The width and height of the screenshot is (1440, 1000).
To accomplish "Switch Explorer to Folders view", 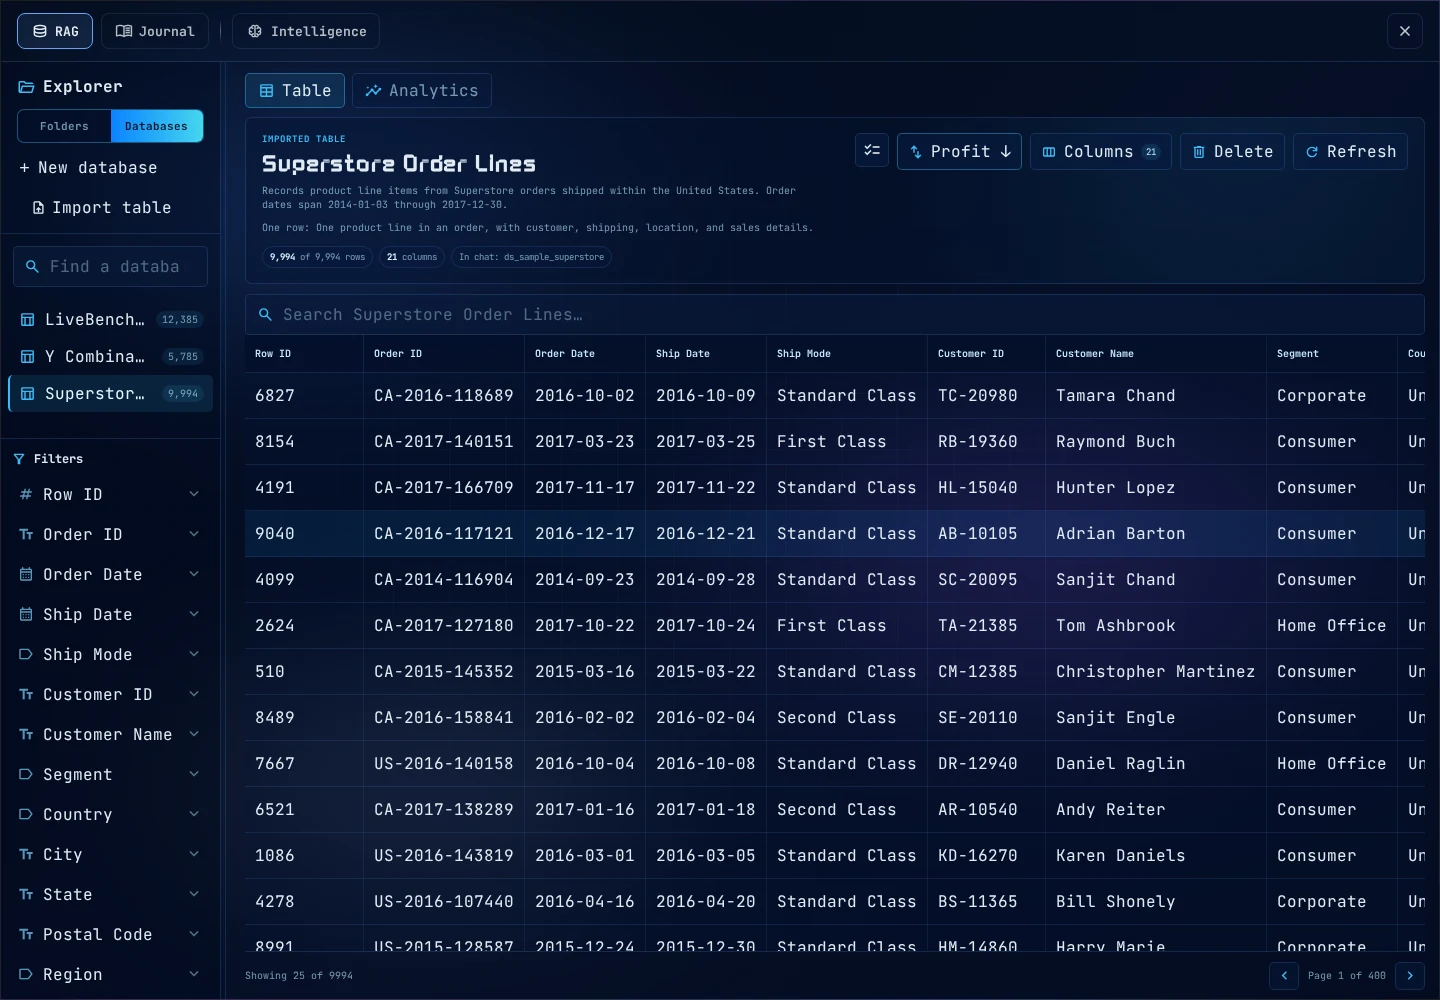I will coord(64,126).
